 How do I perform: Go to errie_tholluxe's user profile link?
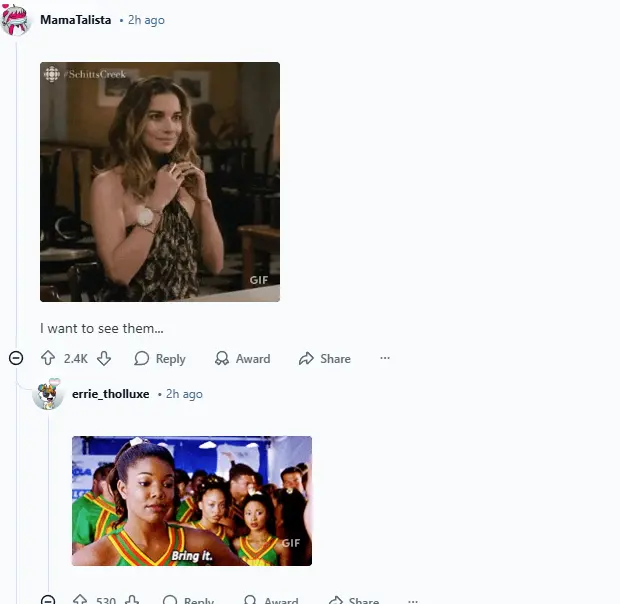pos(111,394)
